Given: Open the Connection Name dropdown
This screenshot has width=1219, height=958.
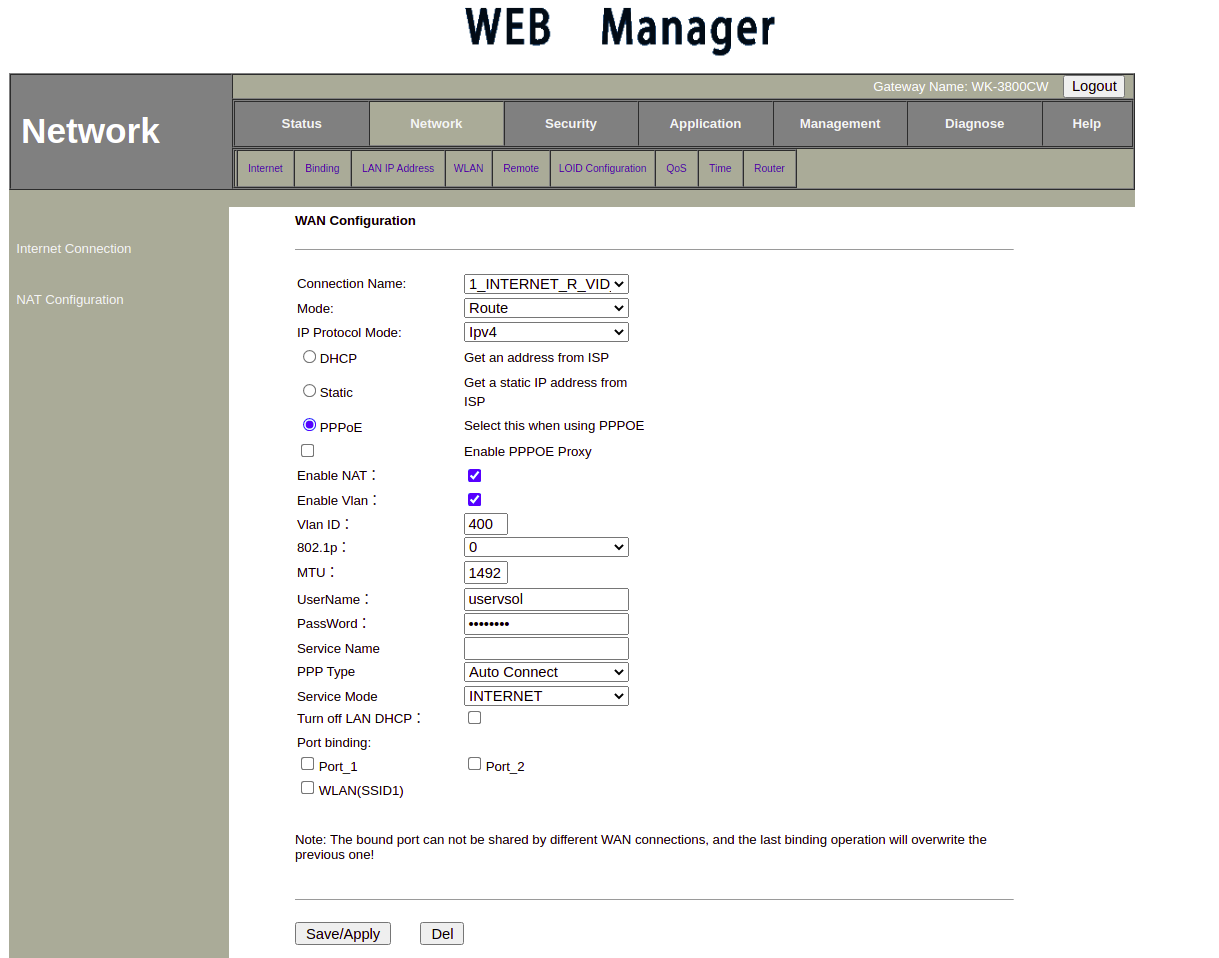Looking at the screenshot, I should tap(546, 284).
